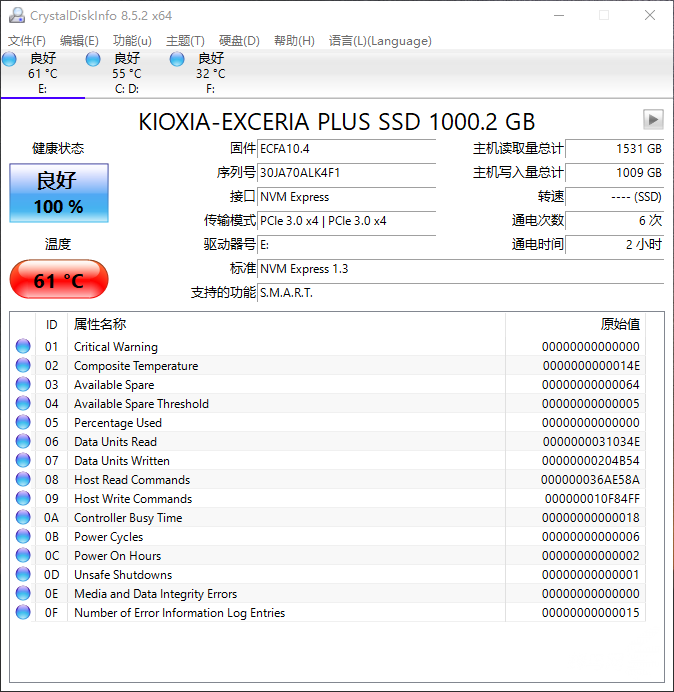Click the status orb for Composite Temperature
This screenshot has width=674, height=692.
tap(23, 365)
